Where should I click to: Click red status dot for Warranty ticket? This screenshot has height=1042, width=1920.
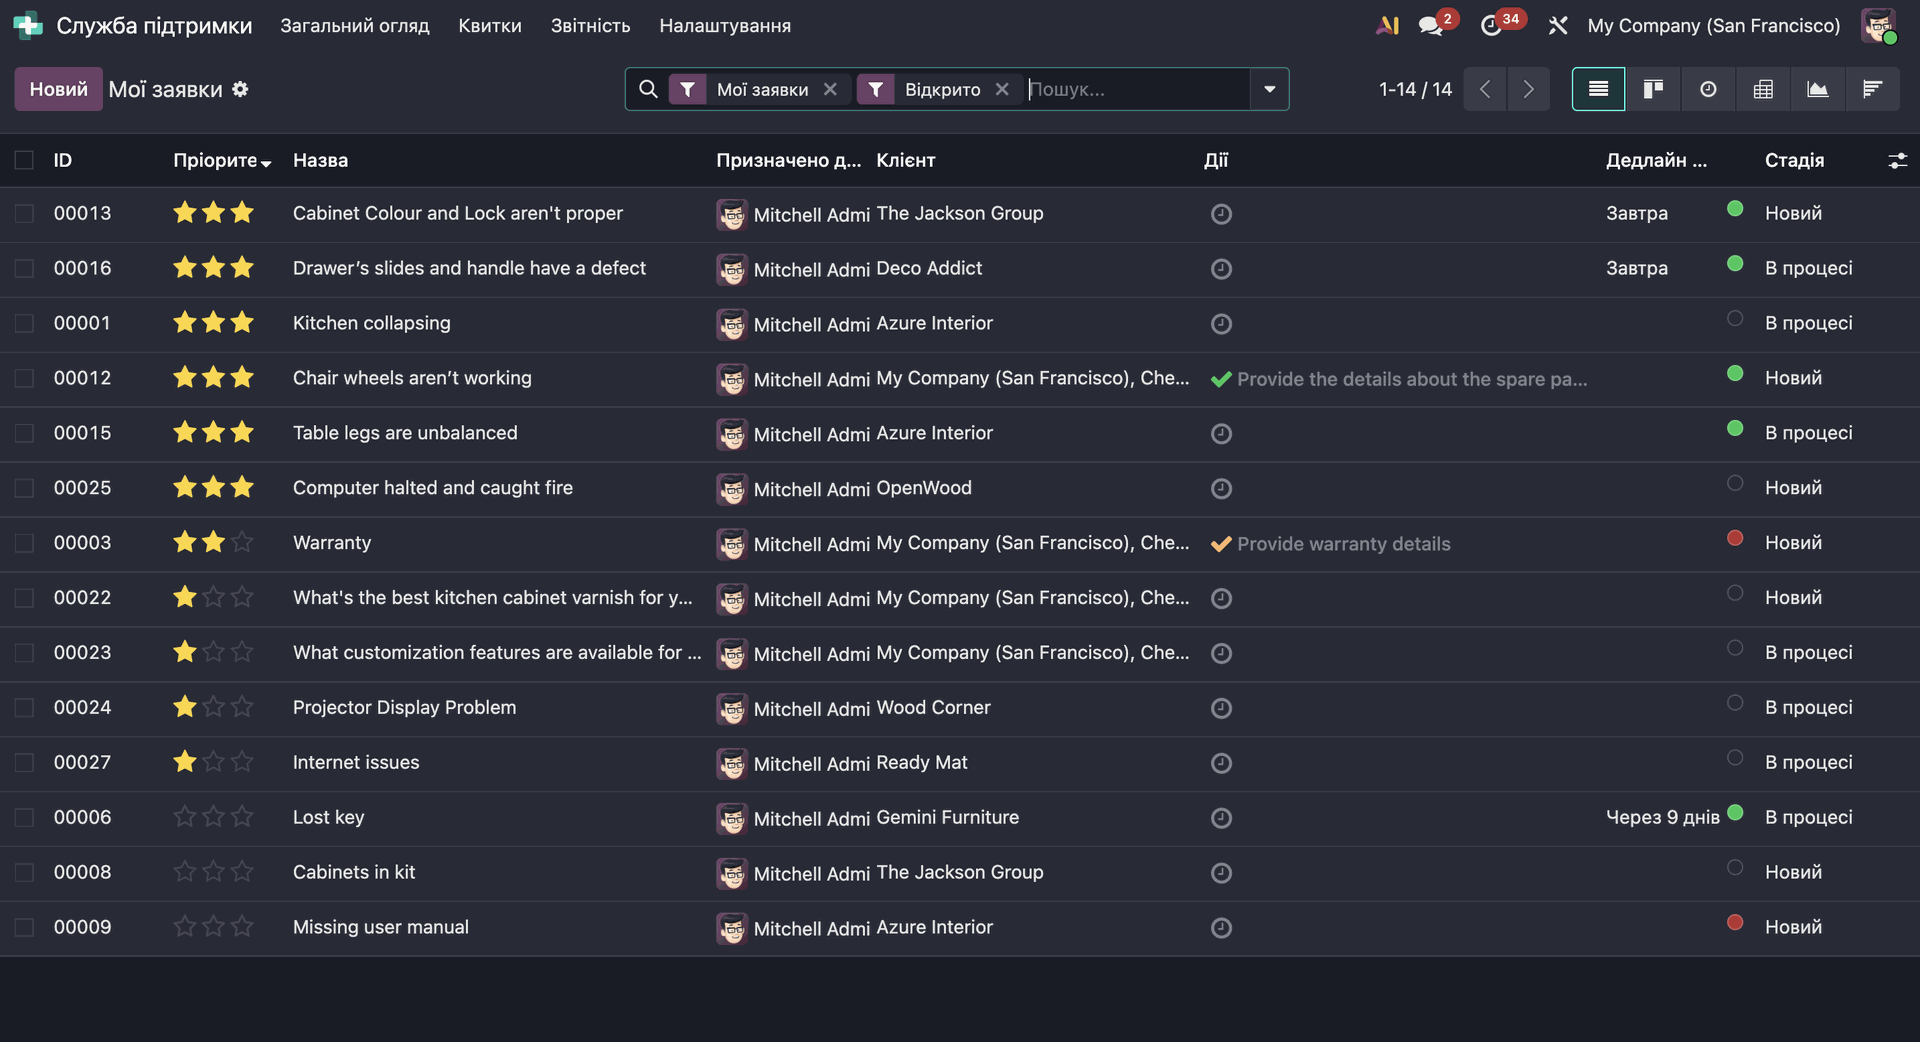(1735, 538)
